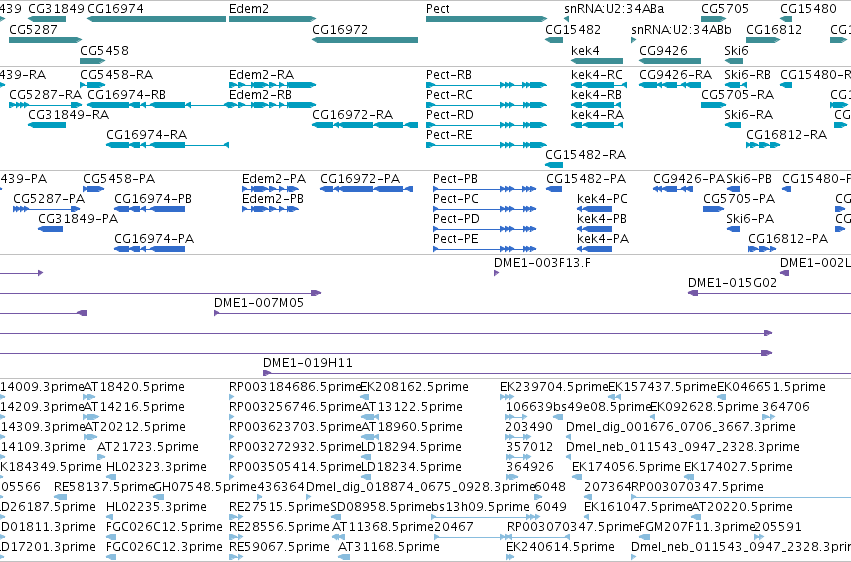Click the CG5287 gene label
Viewport: 851px width, 562px height.
point(33,29)
